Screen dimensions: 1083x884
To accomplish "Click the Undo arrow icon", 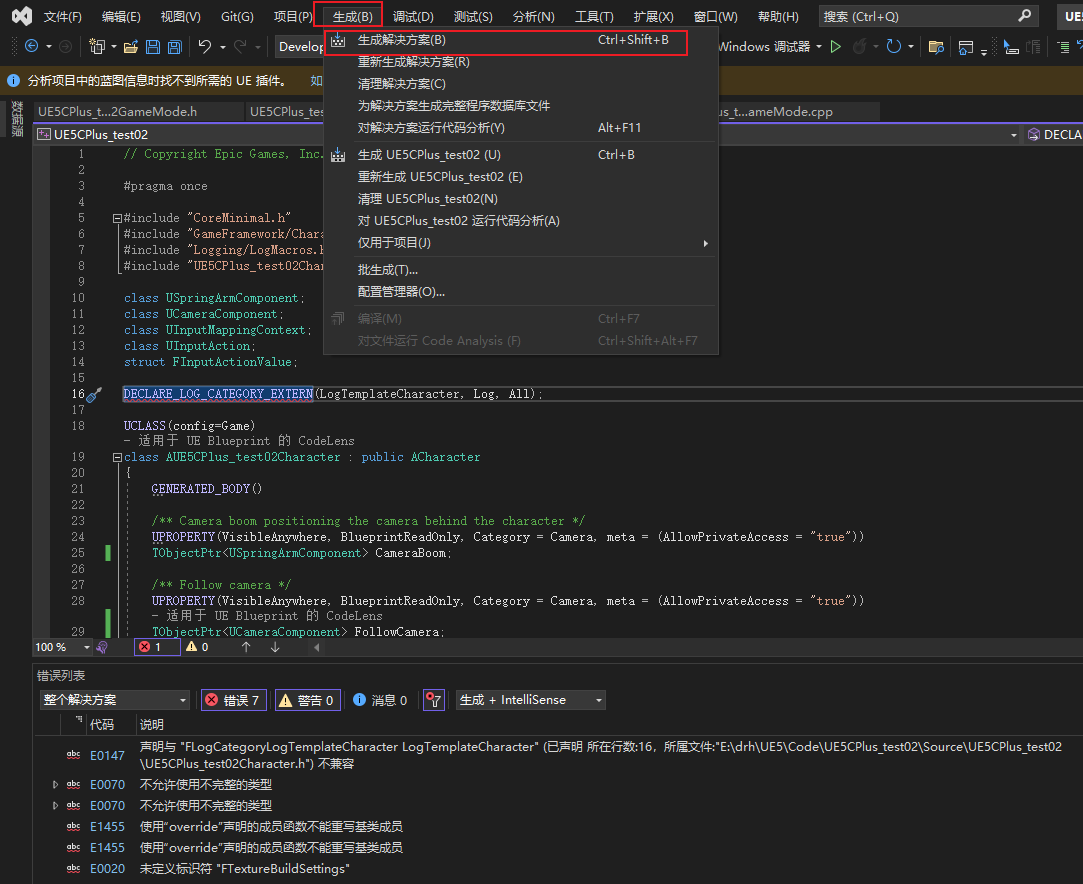I will point(205,46).
